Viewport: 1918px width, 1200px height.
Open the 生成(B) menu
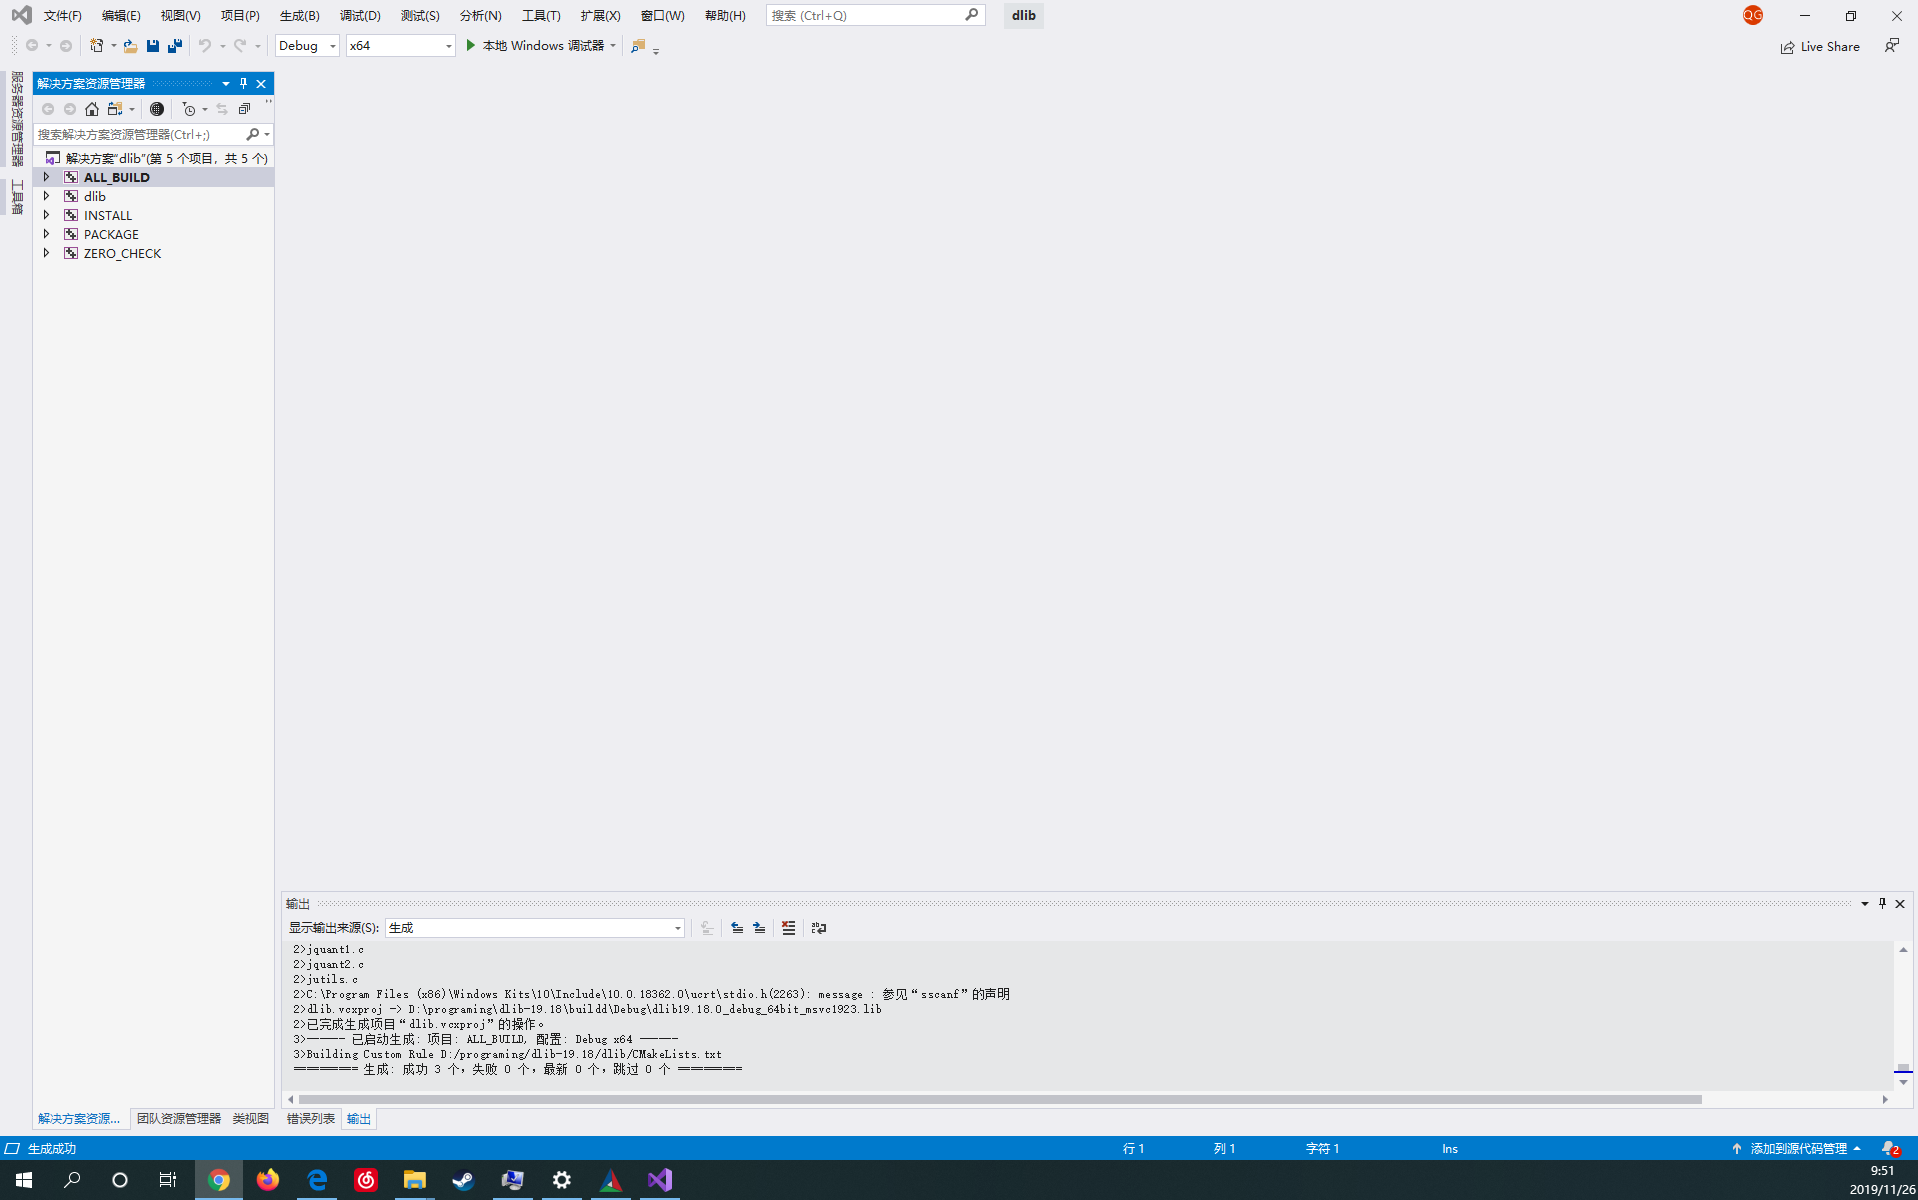click(298, 15)
